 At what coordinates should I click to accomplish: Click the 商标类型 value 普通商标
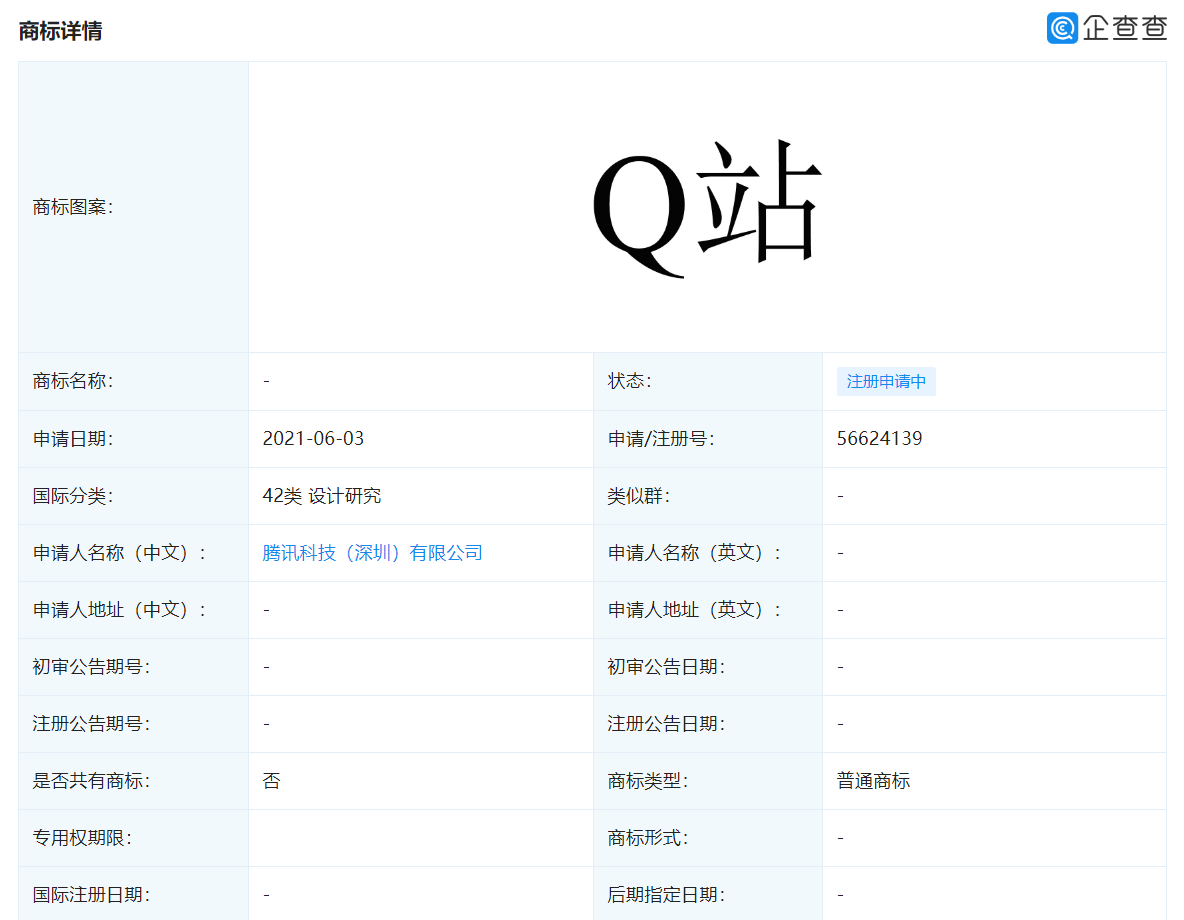pyautogui.click(x=869, y=780)
